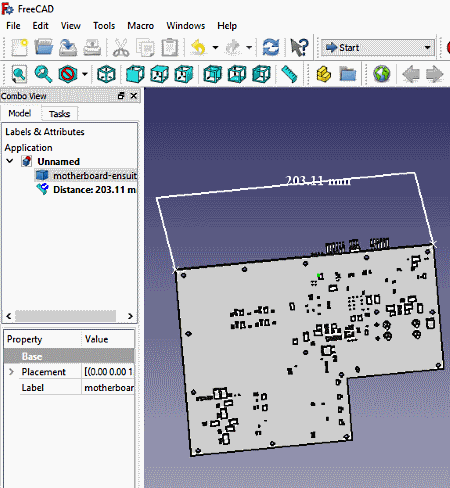Image resolution: width=450 pixels, height=488 pixels.
Task: Open the redo history dropdown arrow
Action: pyautogui.click(x=249, y=48)
